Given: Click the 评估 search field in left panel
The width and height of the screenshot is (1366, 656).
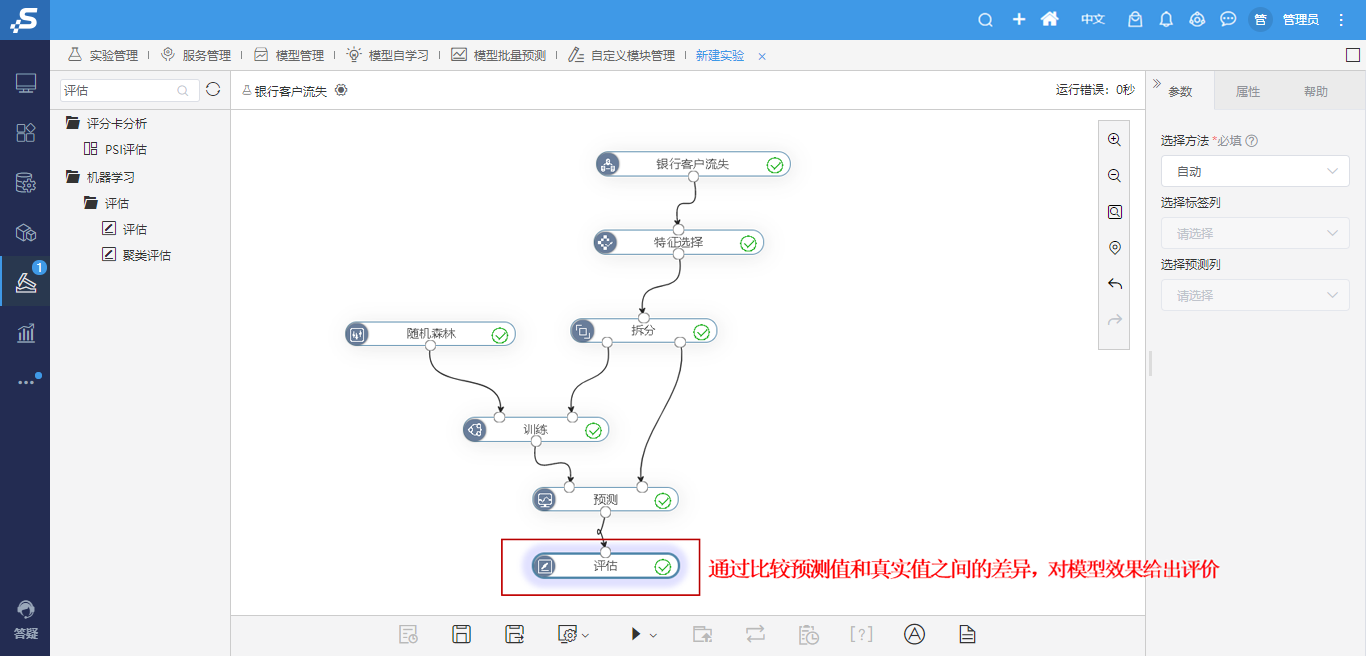Looking at the screenshot, I should [x=130, y=90].
